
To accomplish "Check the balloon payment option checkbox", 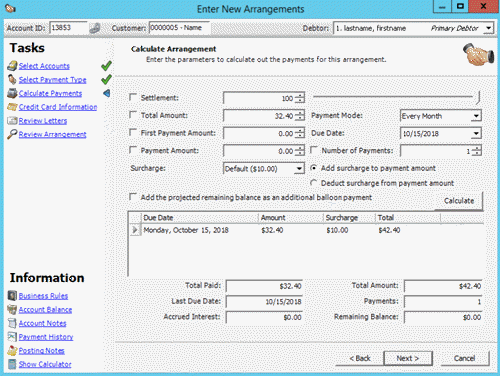I will point(133,197).
